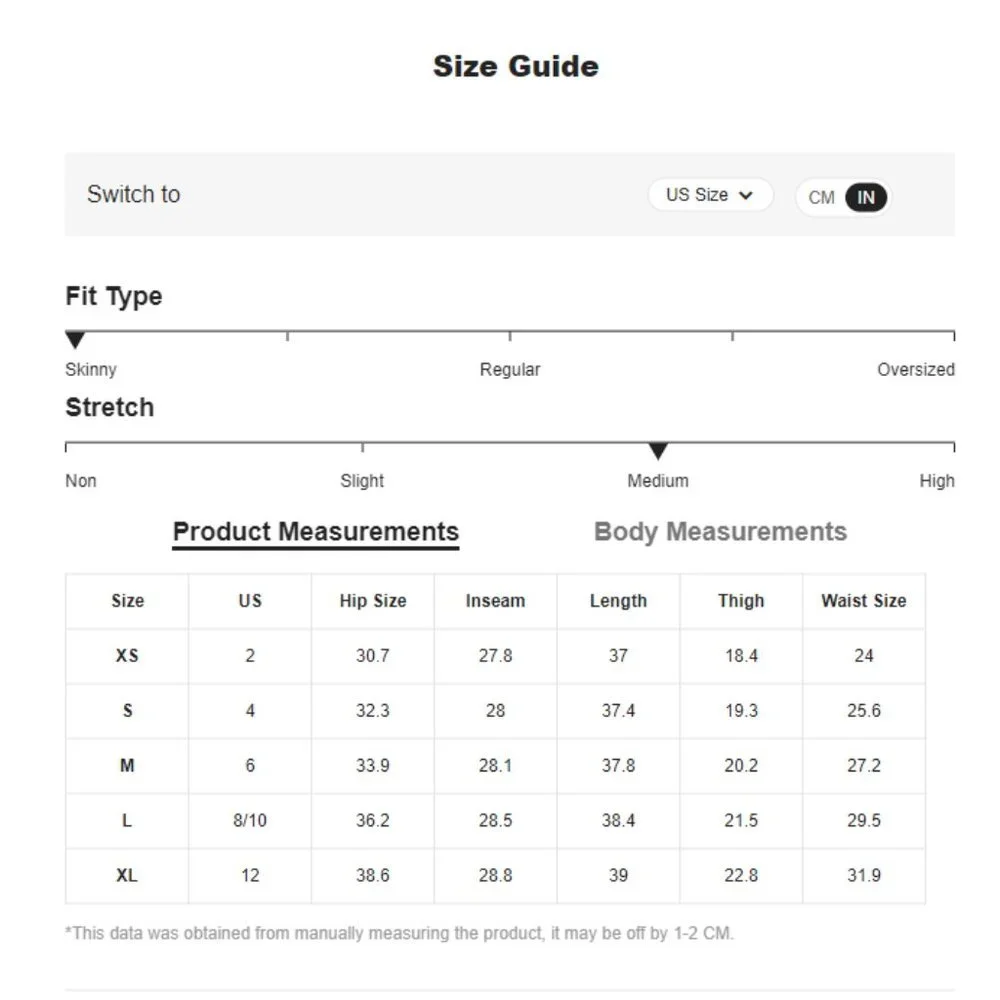Click the Size Guide heading
The width and height of the screenshot is (1000, 1000).
point(515,67)
